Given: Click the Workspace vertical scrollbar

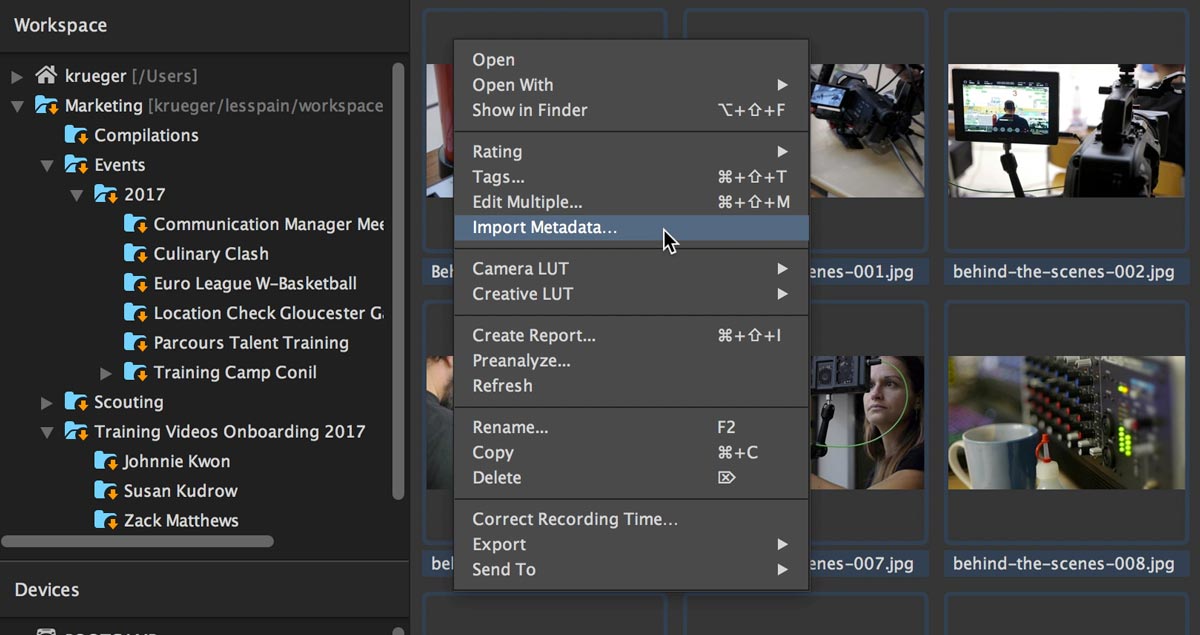Looking at the screenshot, I should [x=398, y=280].
